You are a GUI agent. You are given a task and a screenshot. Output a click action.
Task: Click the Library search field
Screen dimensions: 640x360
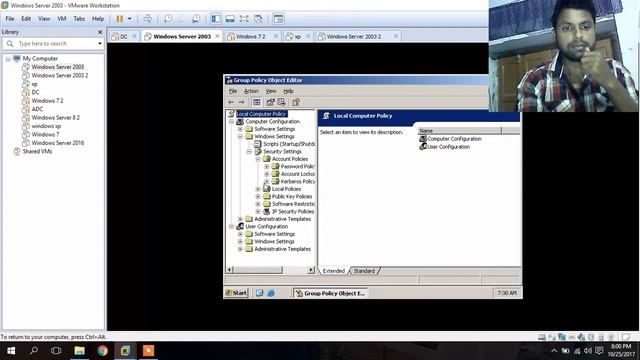point(53,44)
